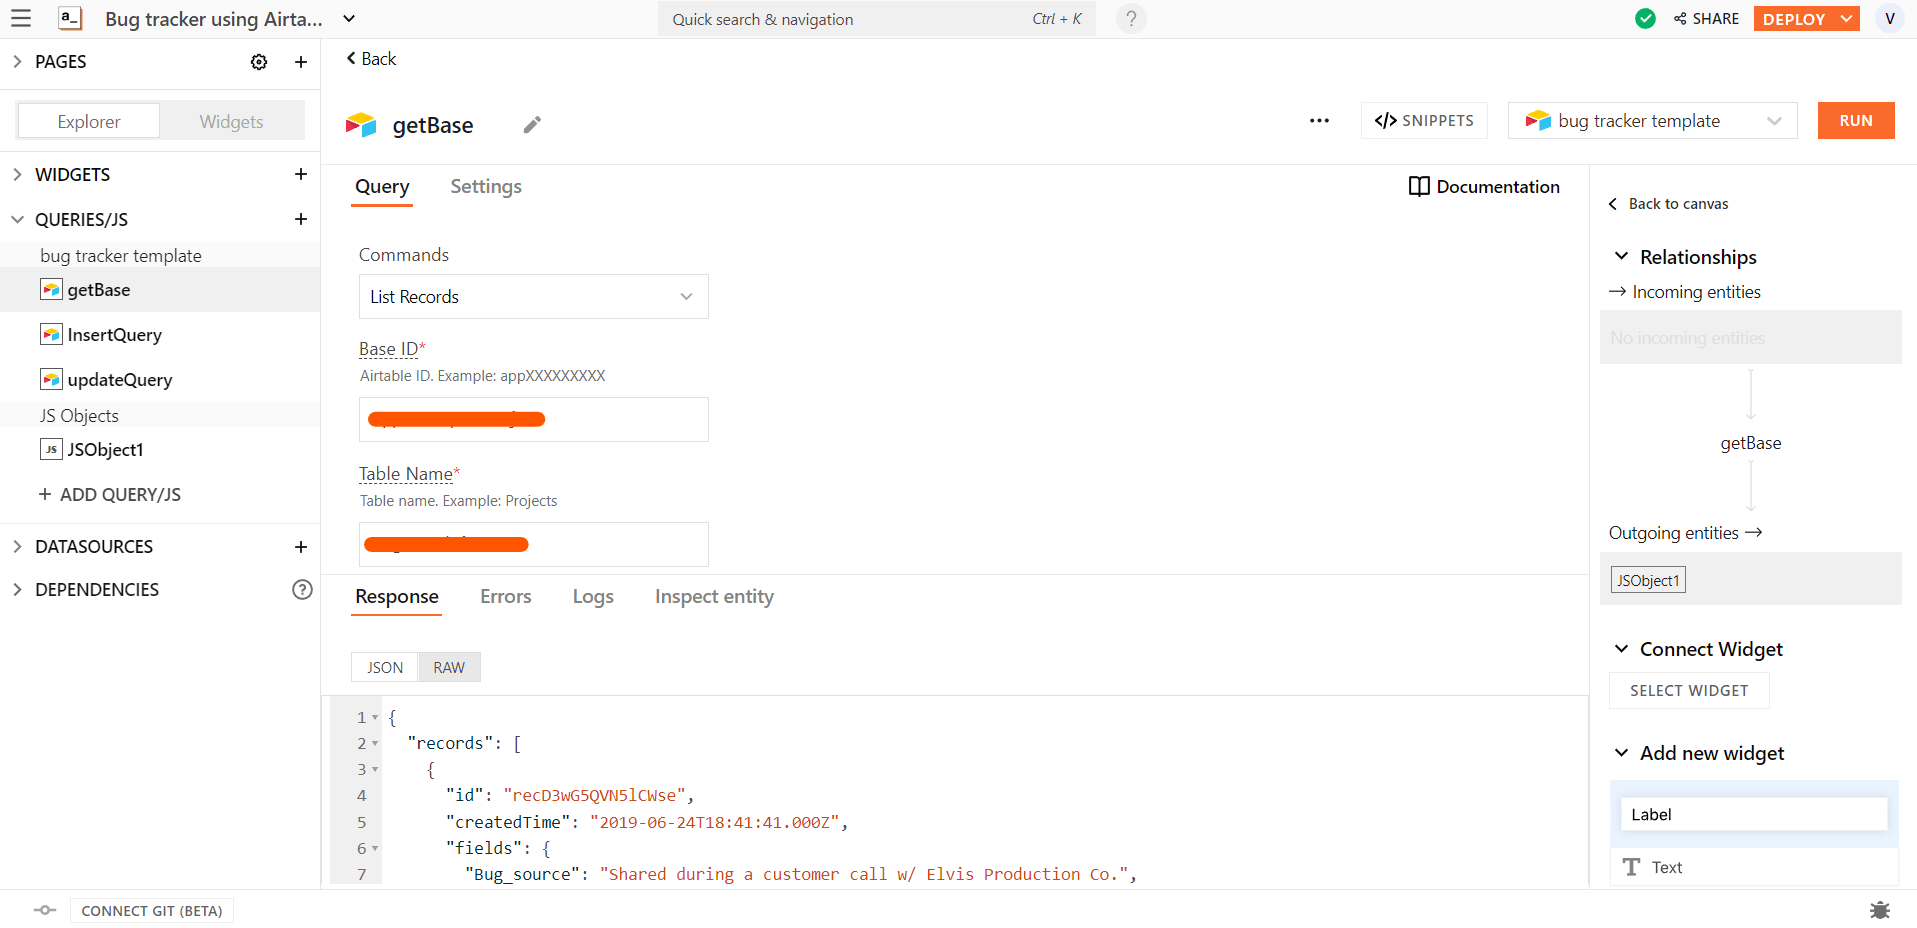
Task: Click the SELECT WIDGET button
Action: click(x=1689, y=691)
